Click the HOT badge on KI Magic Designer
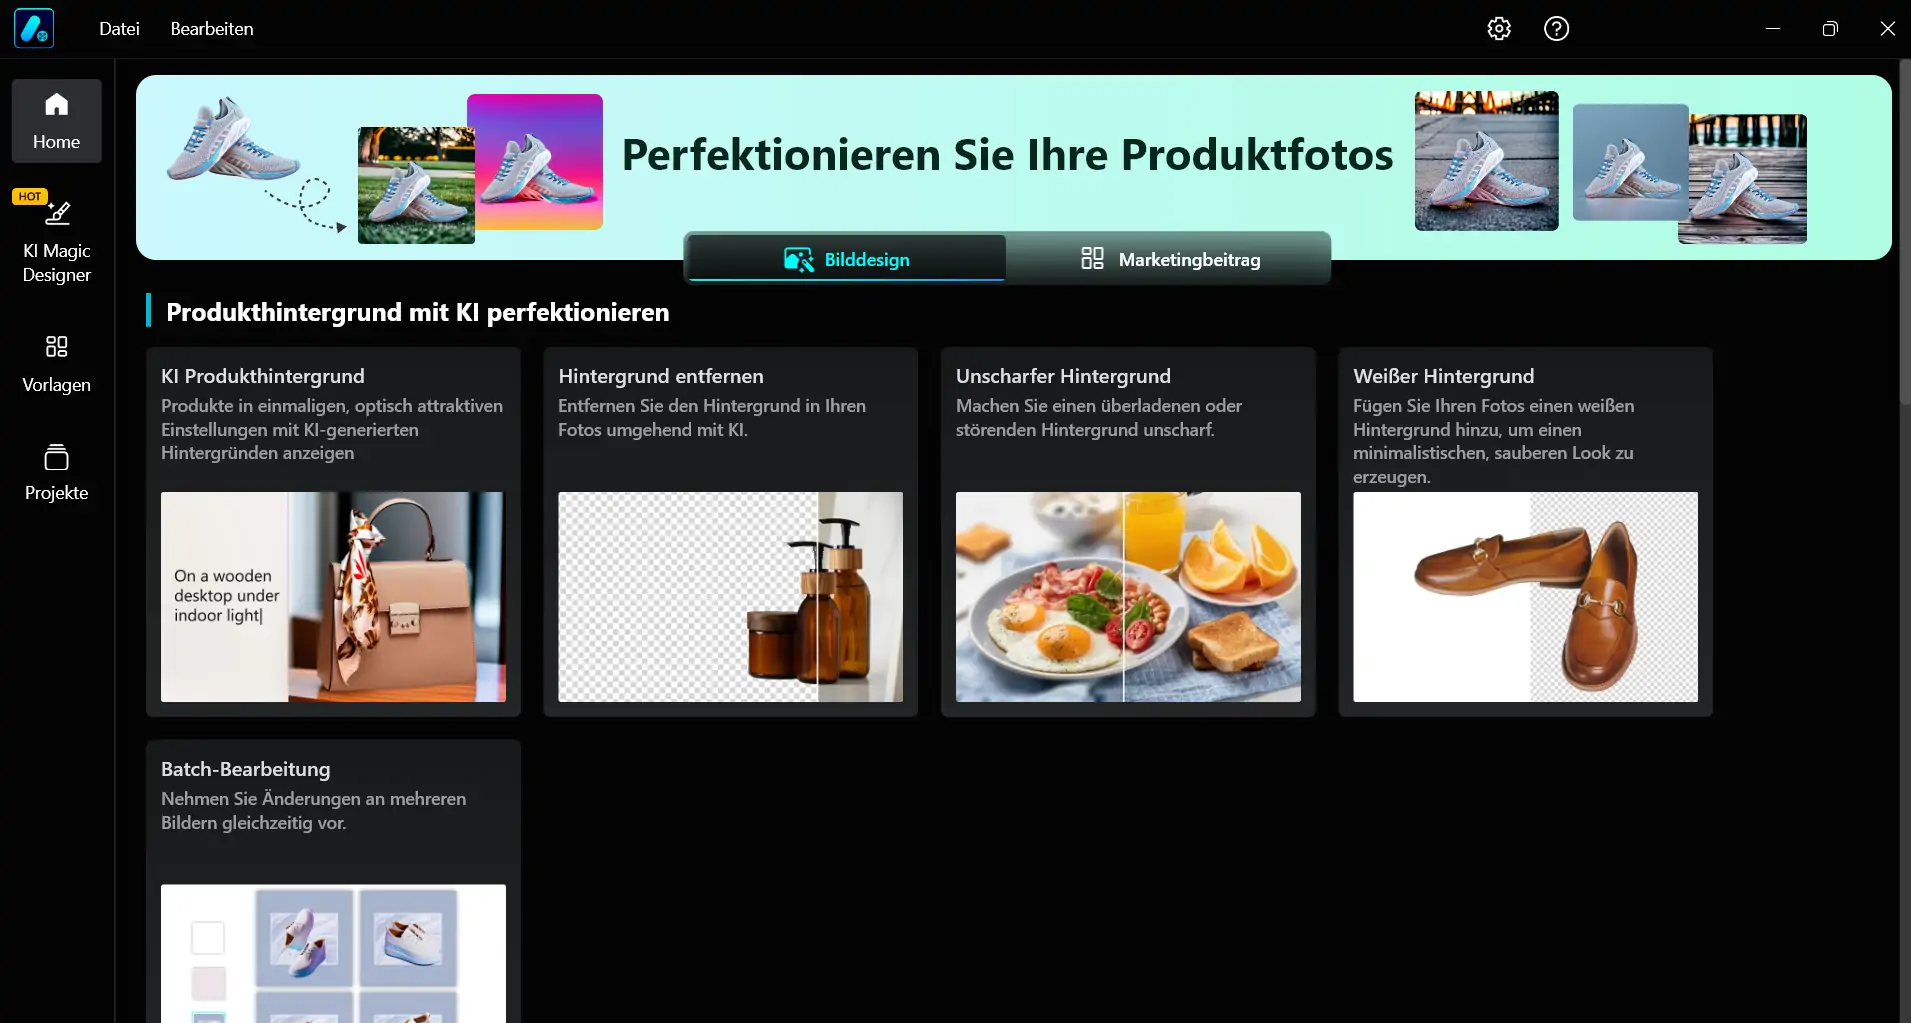This screenshot has width=1911, height=1023. [x=30, y=196]
